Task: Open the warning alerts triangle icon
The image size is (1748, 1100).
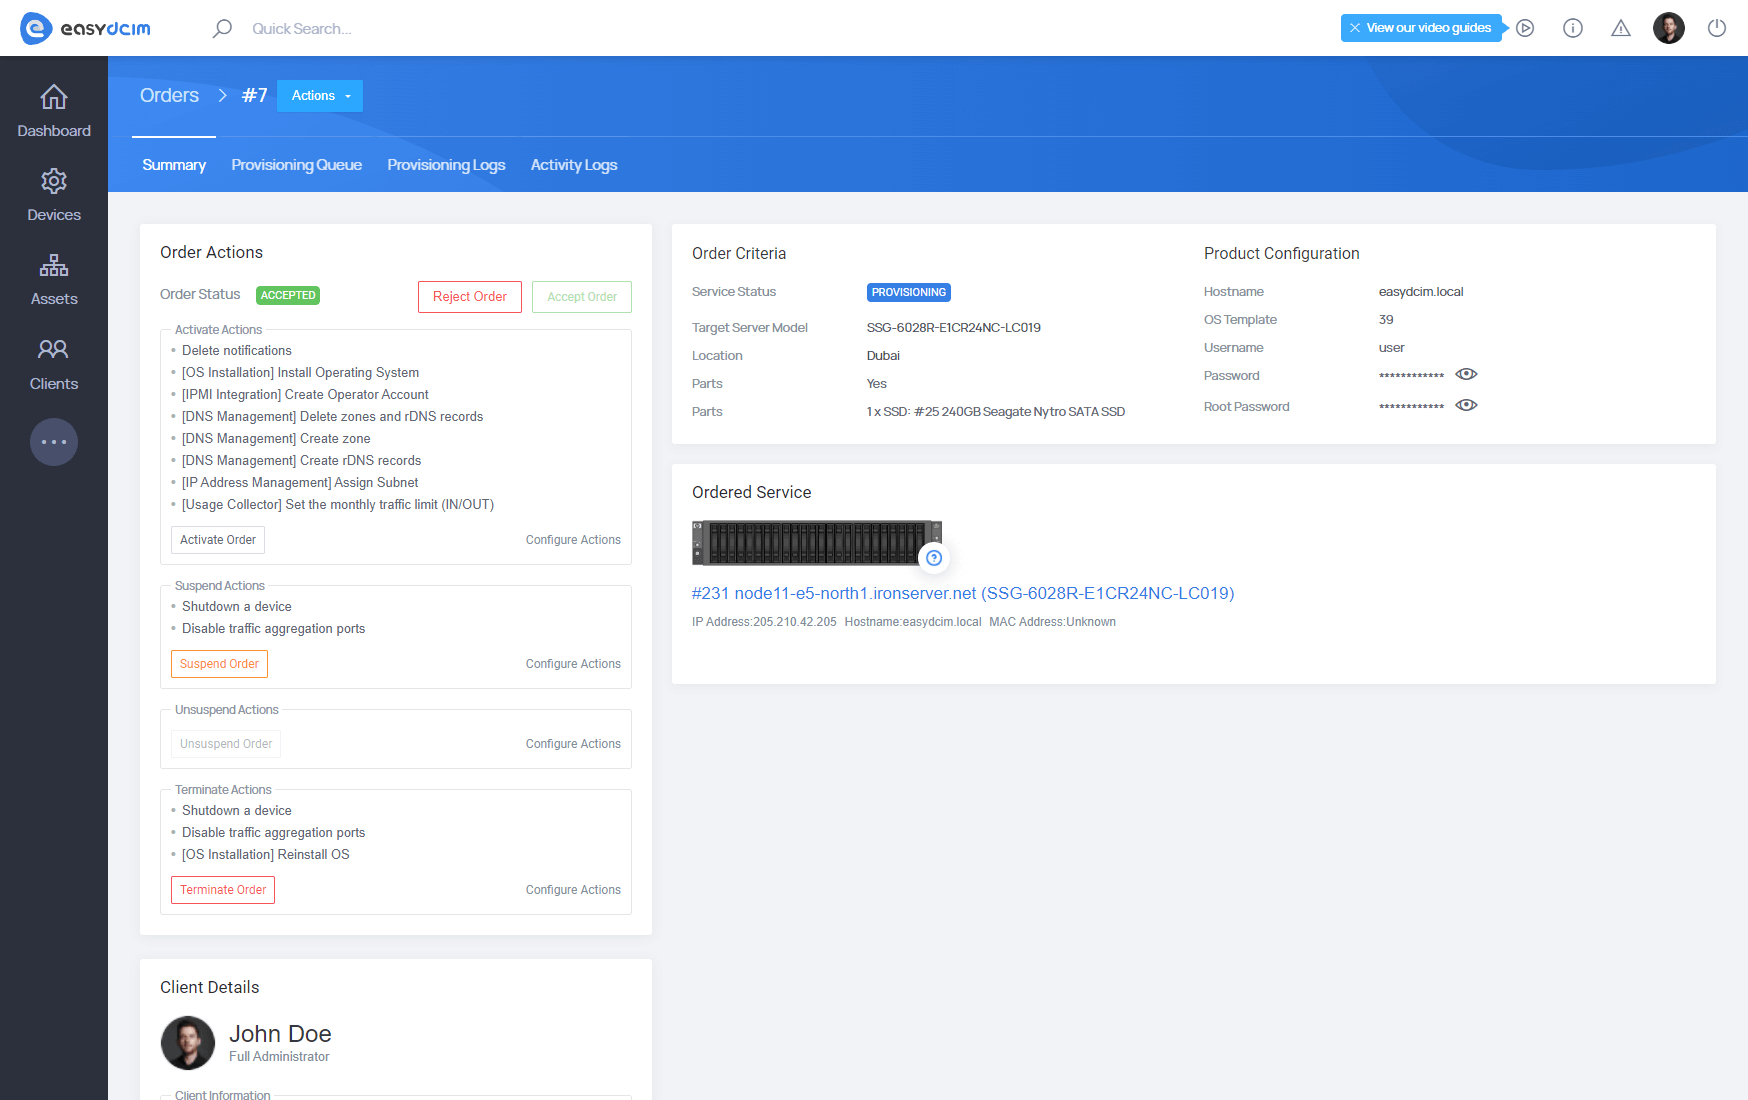Action: click(x=1621, y=28)
